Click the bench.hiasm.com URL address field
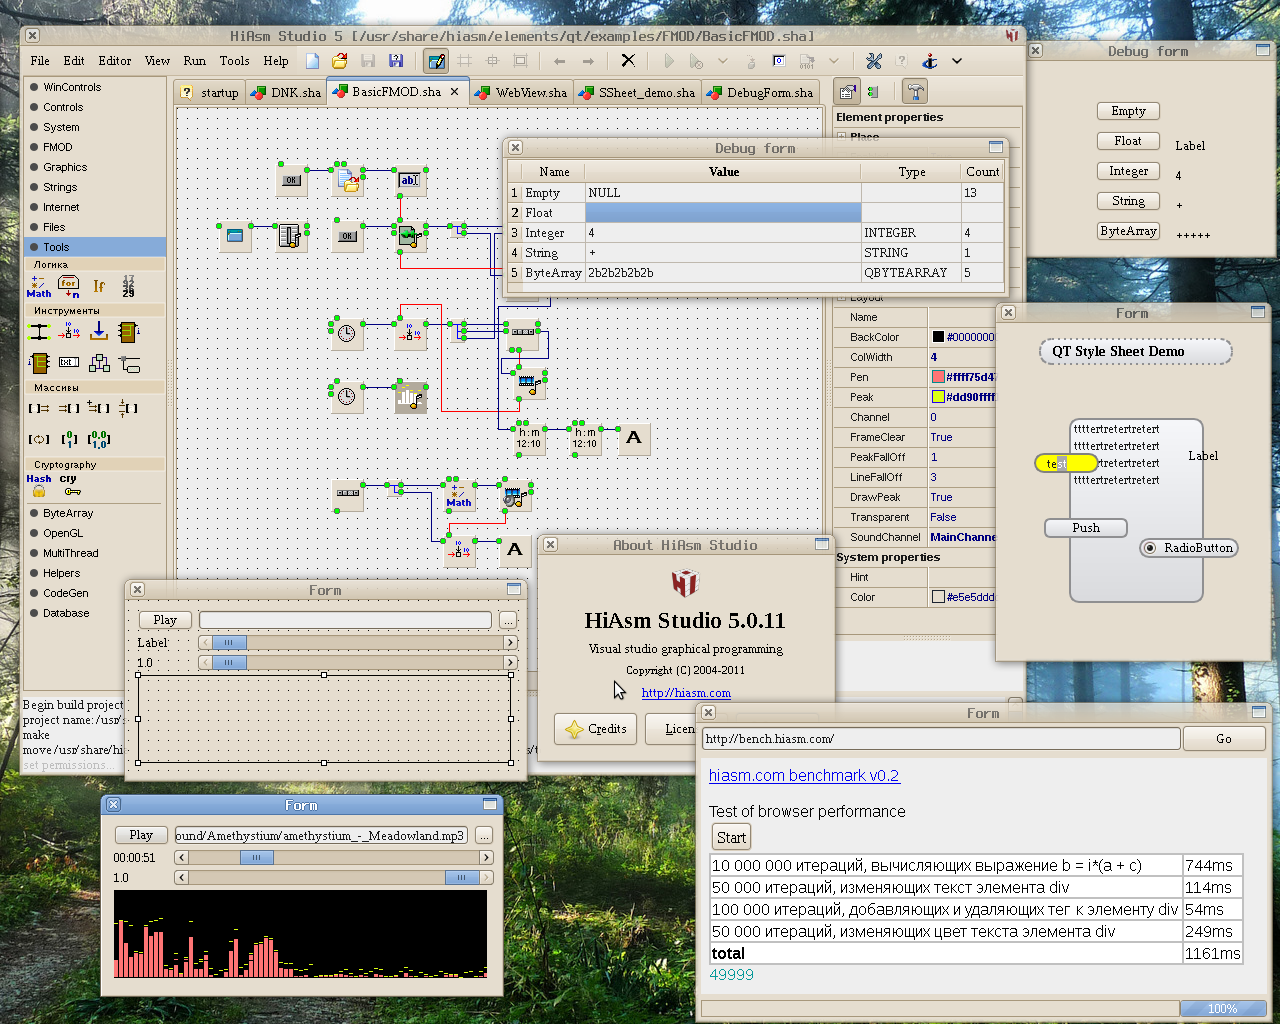The image size is (1280, 1024). pos(940,739)
